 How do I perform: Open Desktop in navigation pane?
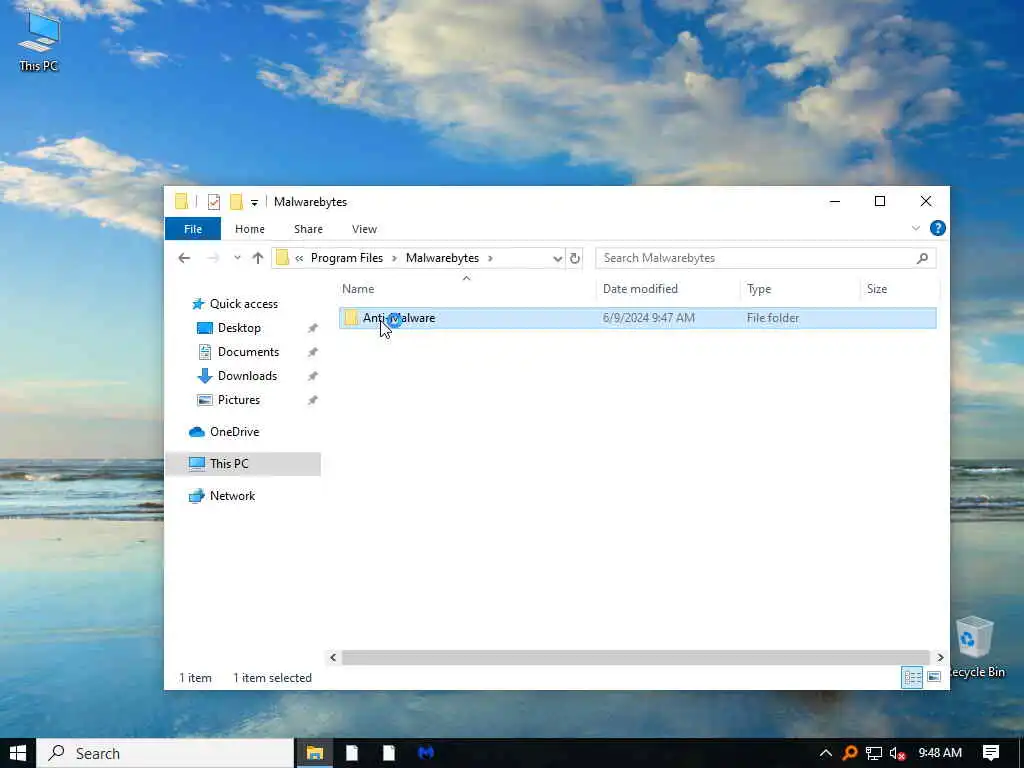(239, 328)
